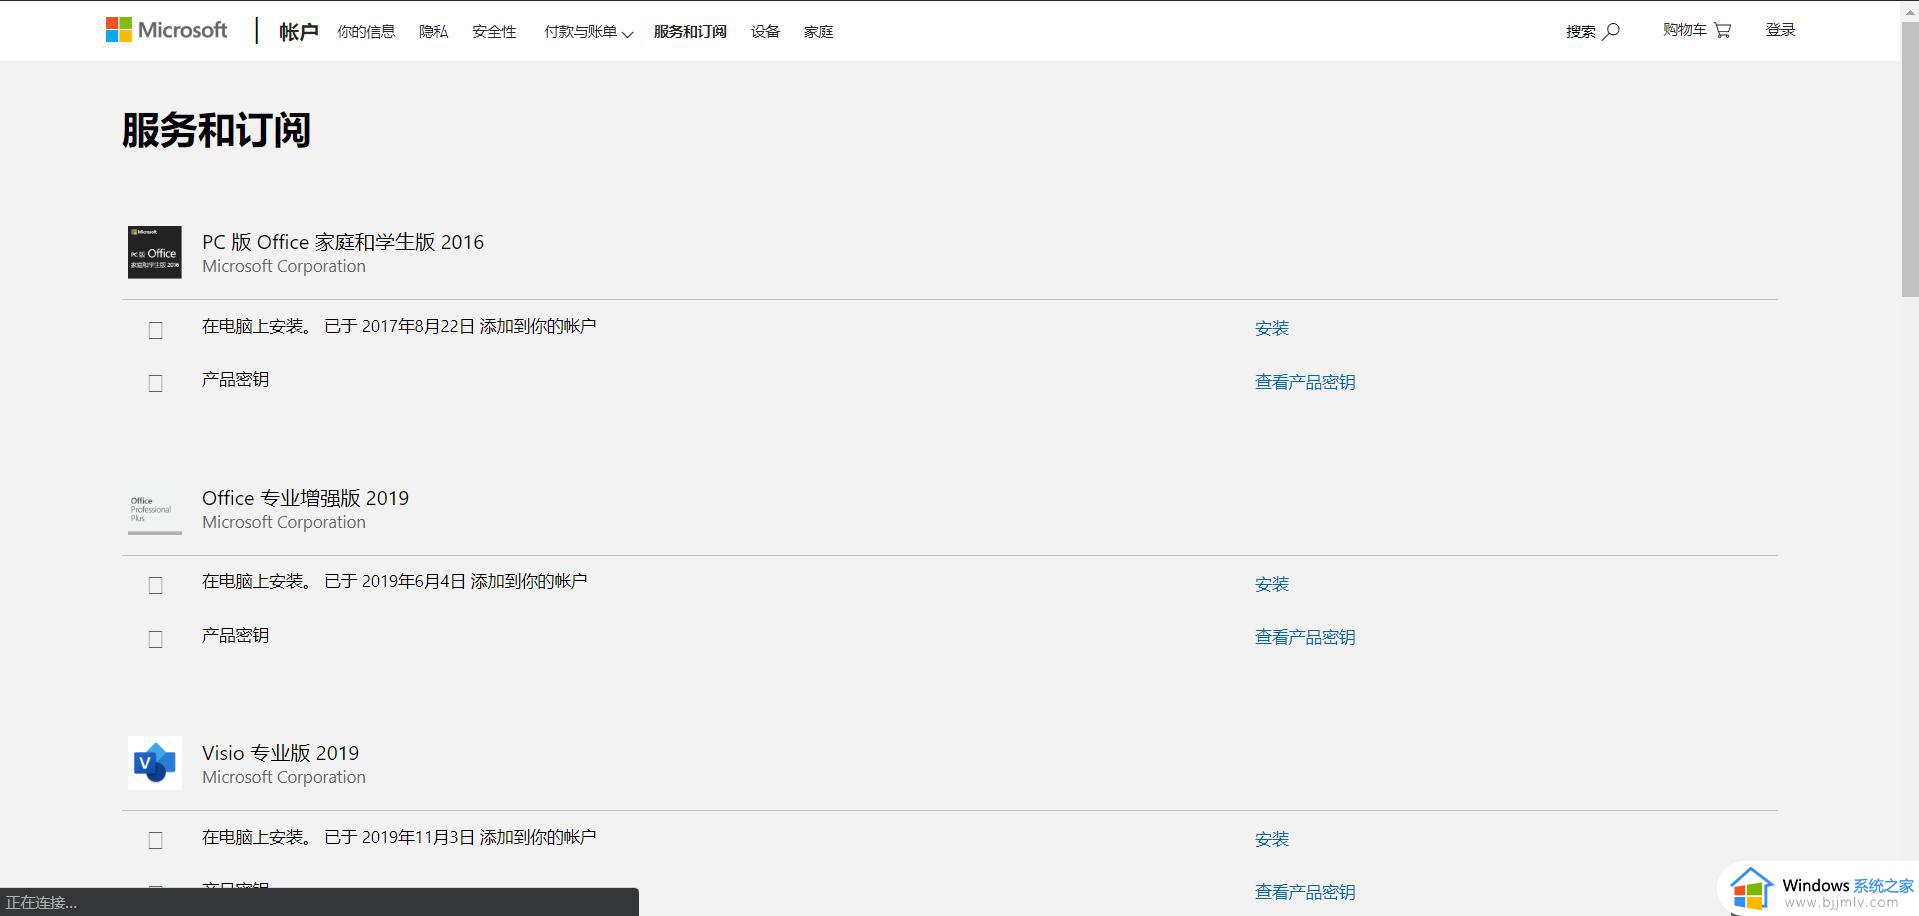1919x916 pixels.
Task: Open the 购物车 shopping cart
Action: pos(1696,30)
